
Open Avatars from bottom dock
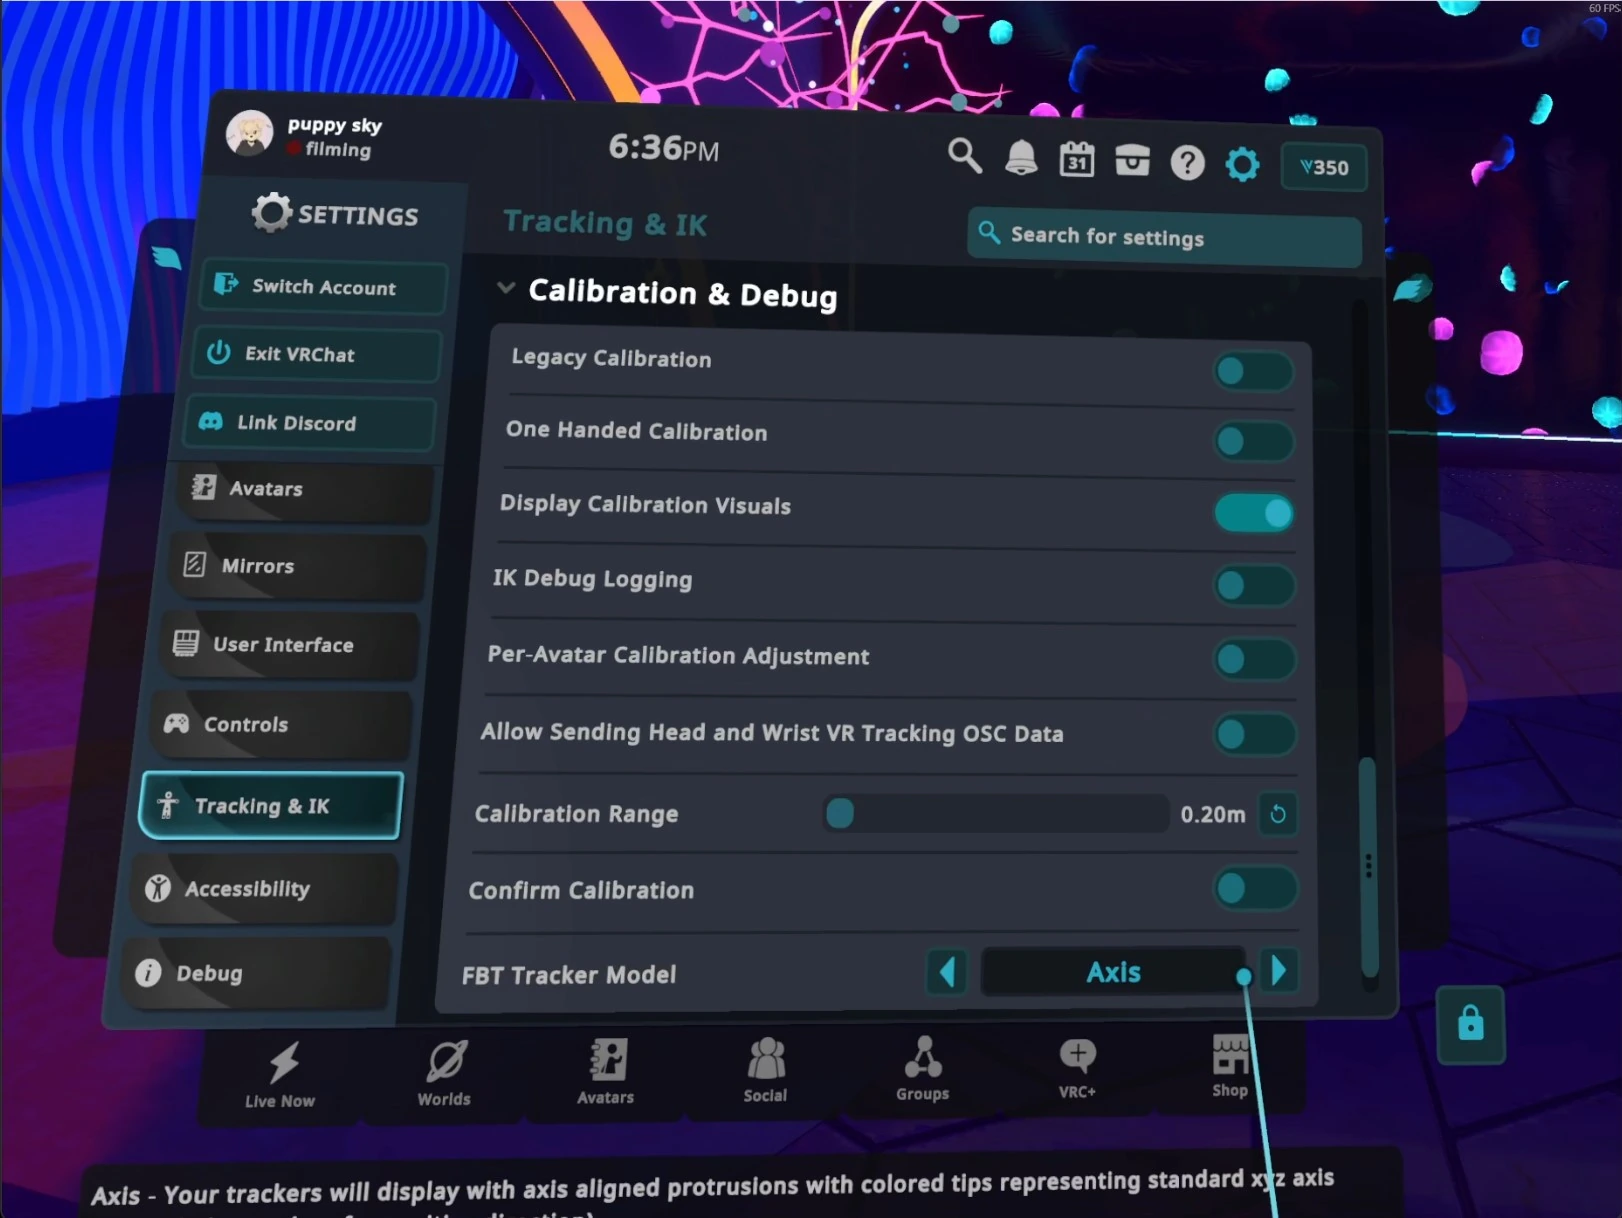606,1071
